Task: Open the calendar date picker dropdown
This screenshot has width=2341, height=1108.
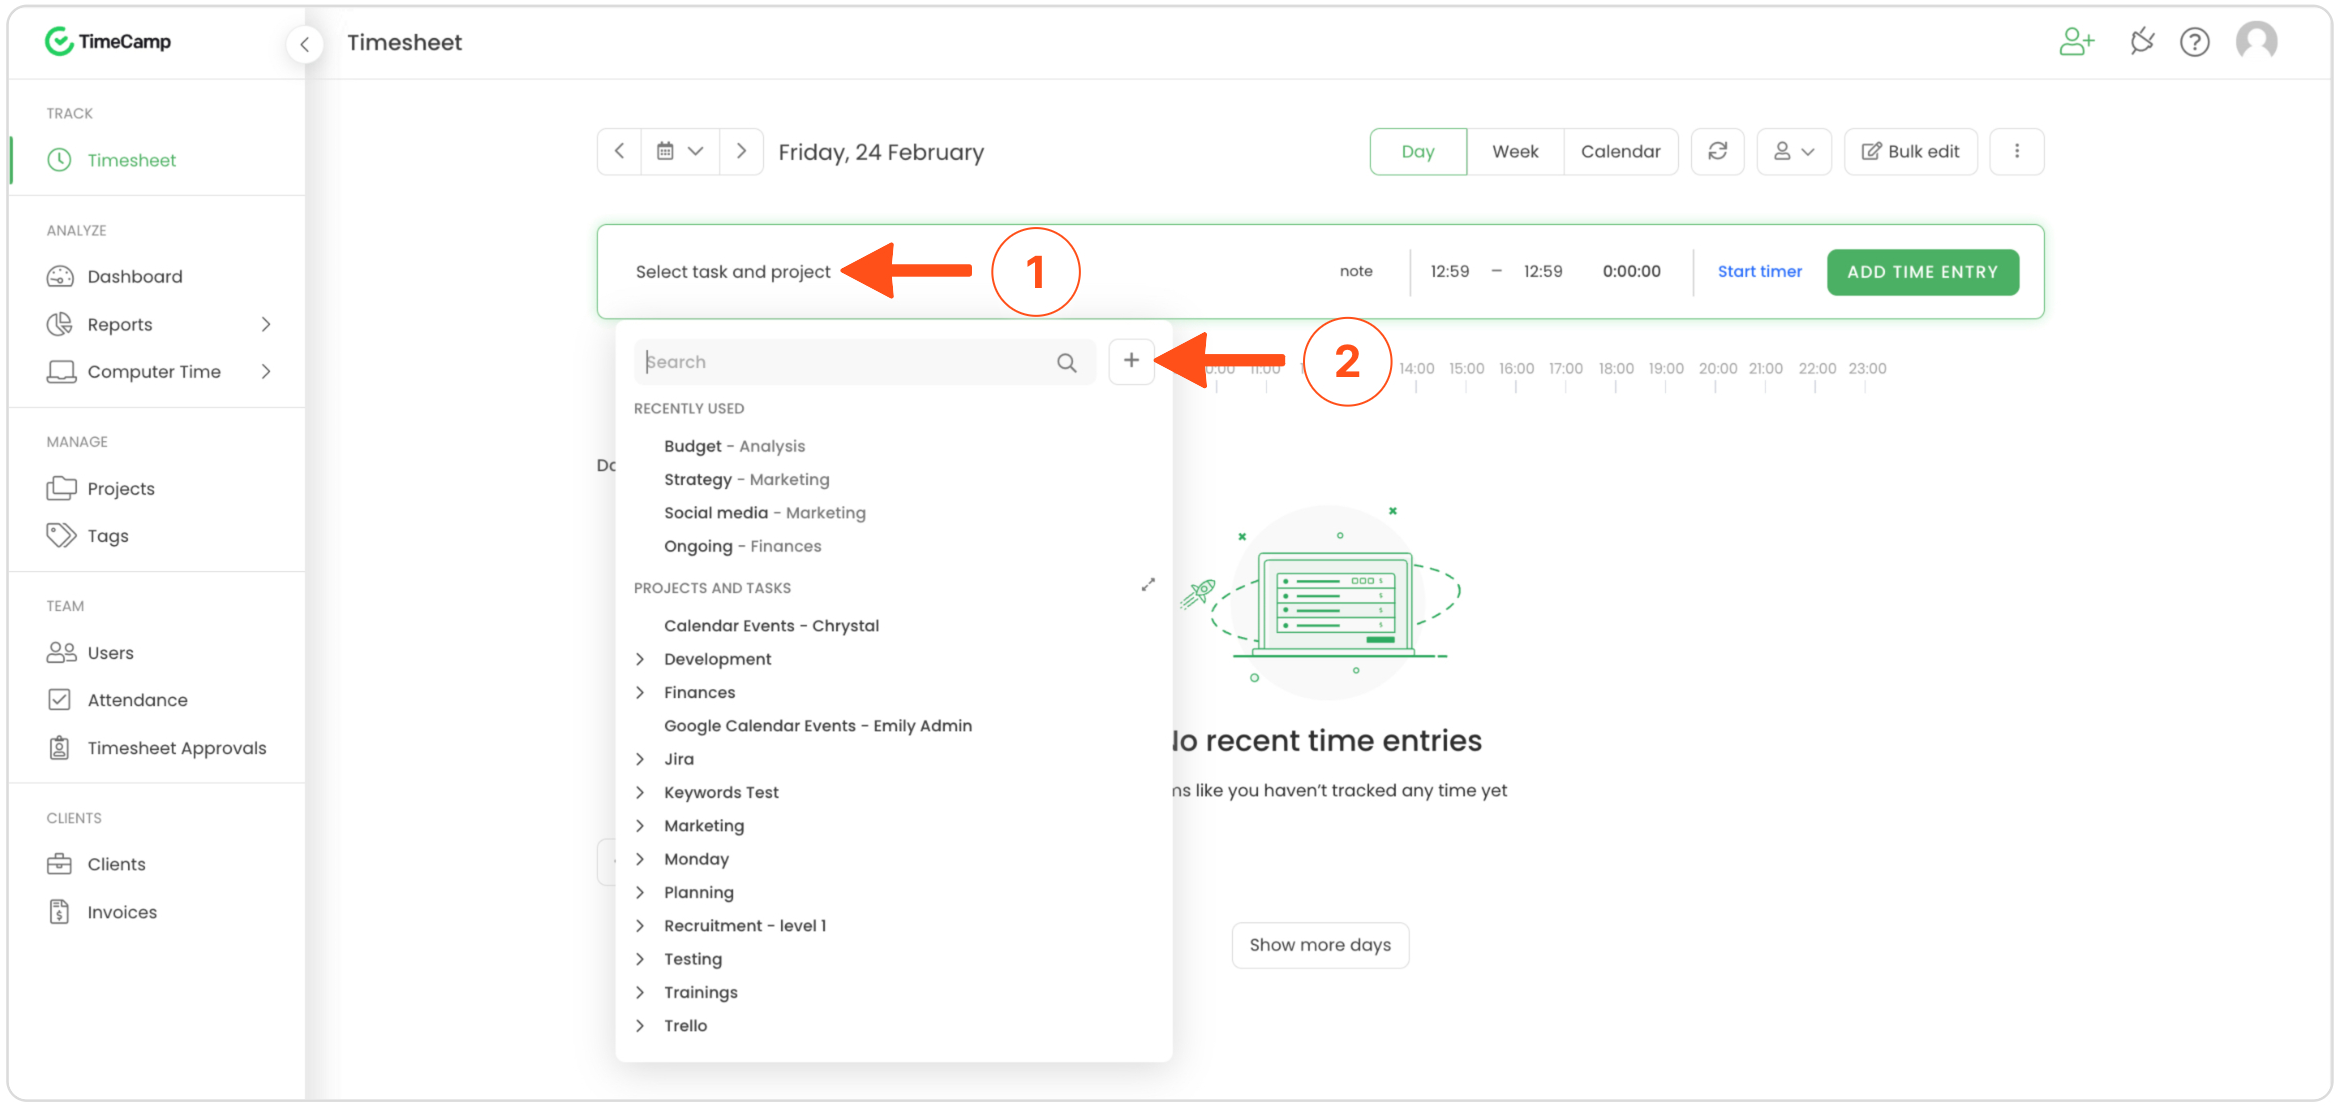Action: [680, 151]
